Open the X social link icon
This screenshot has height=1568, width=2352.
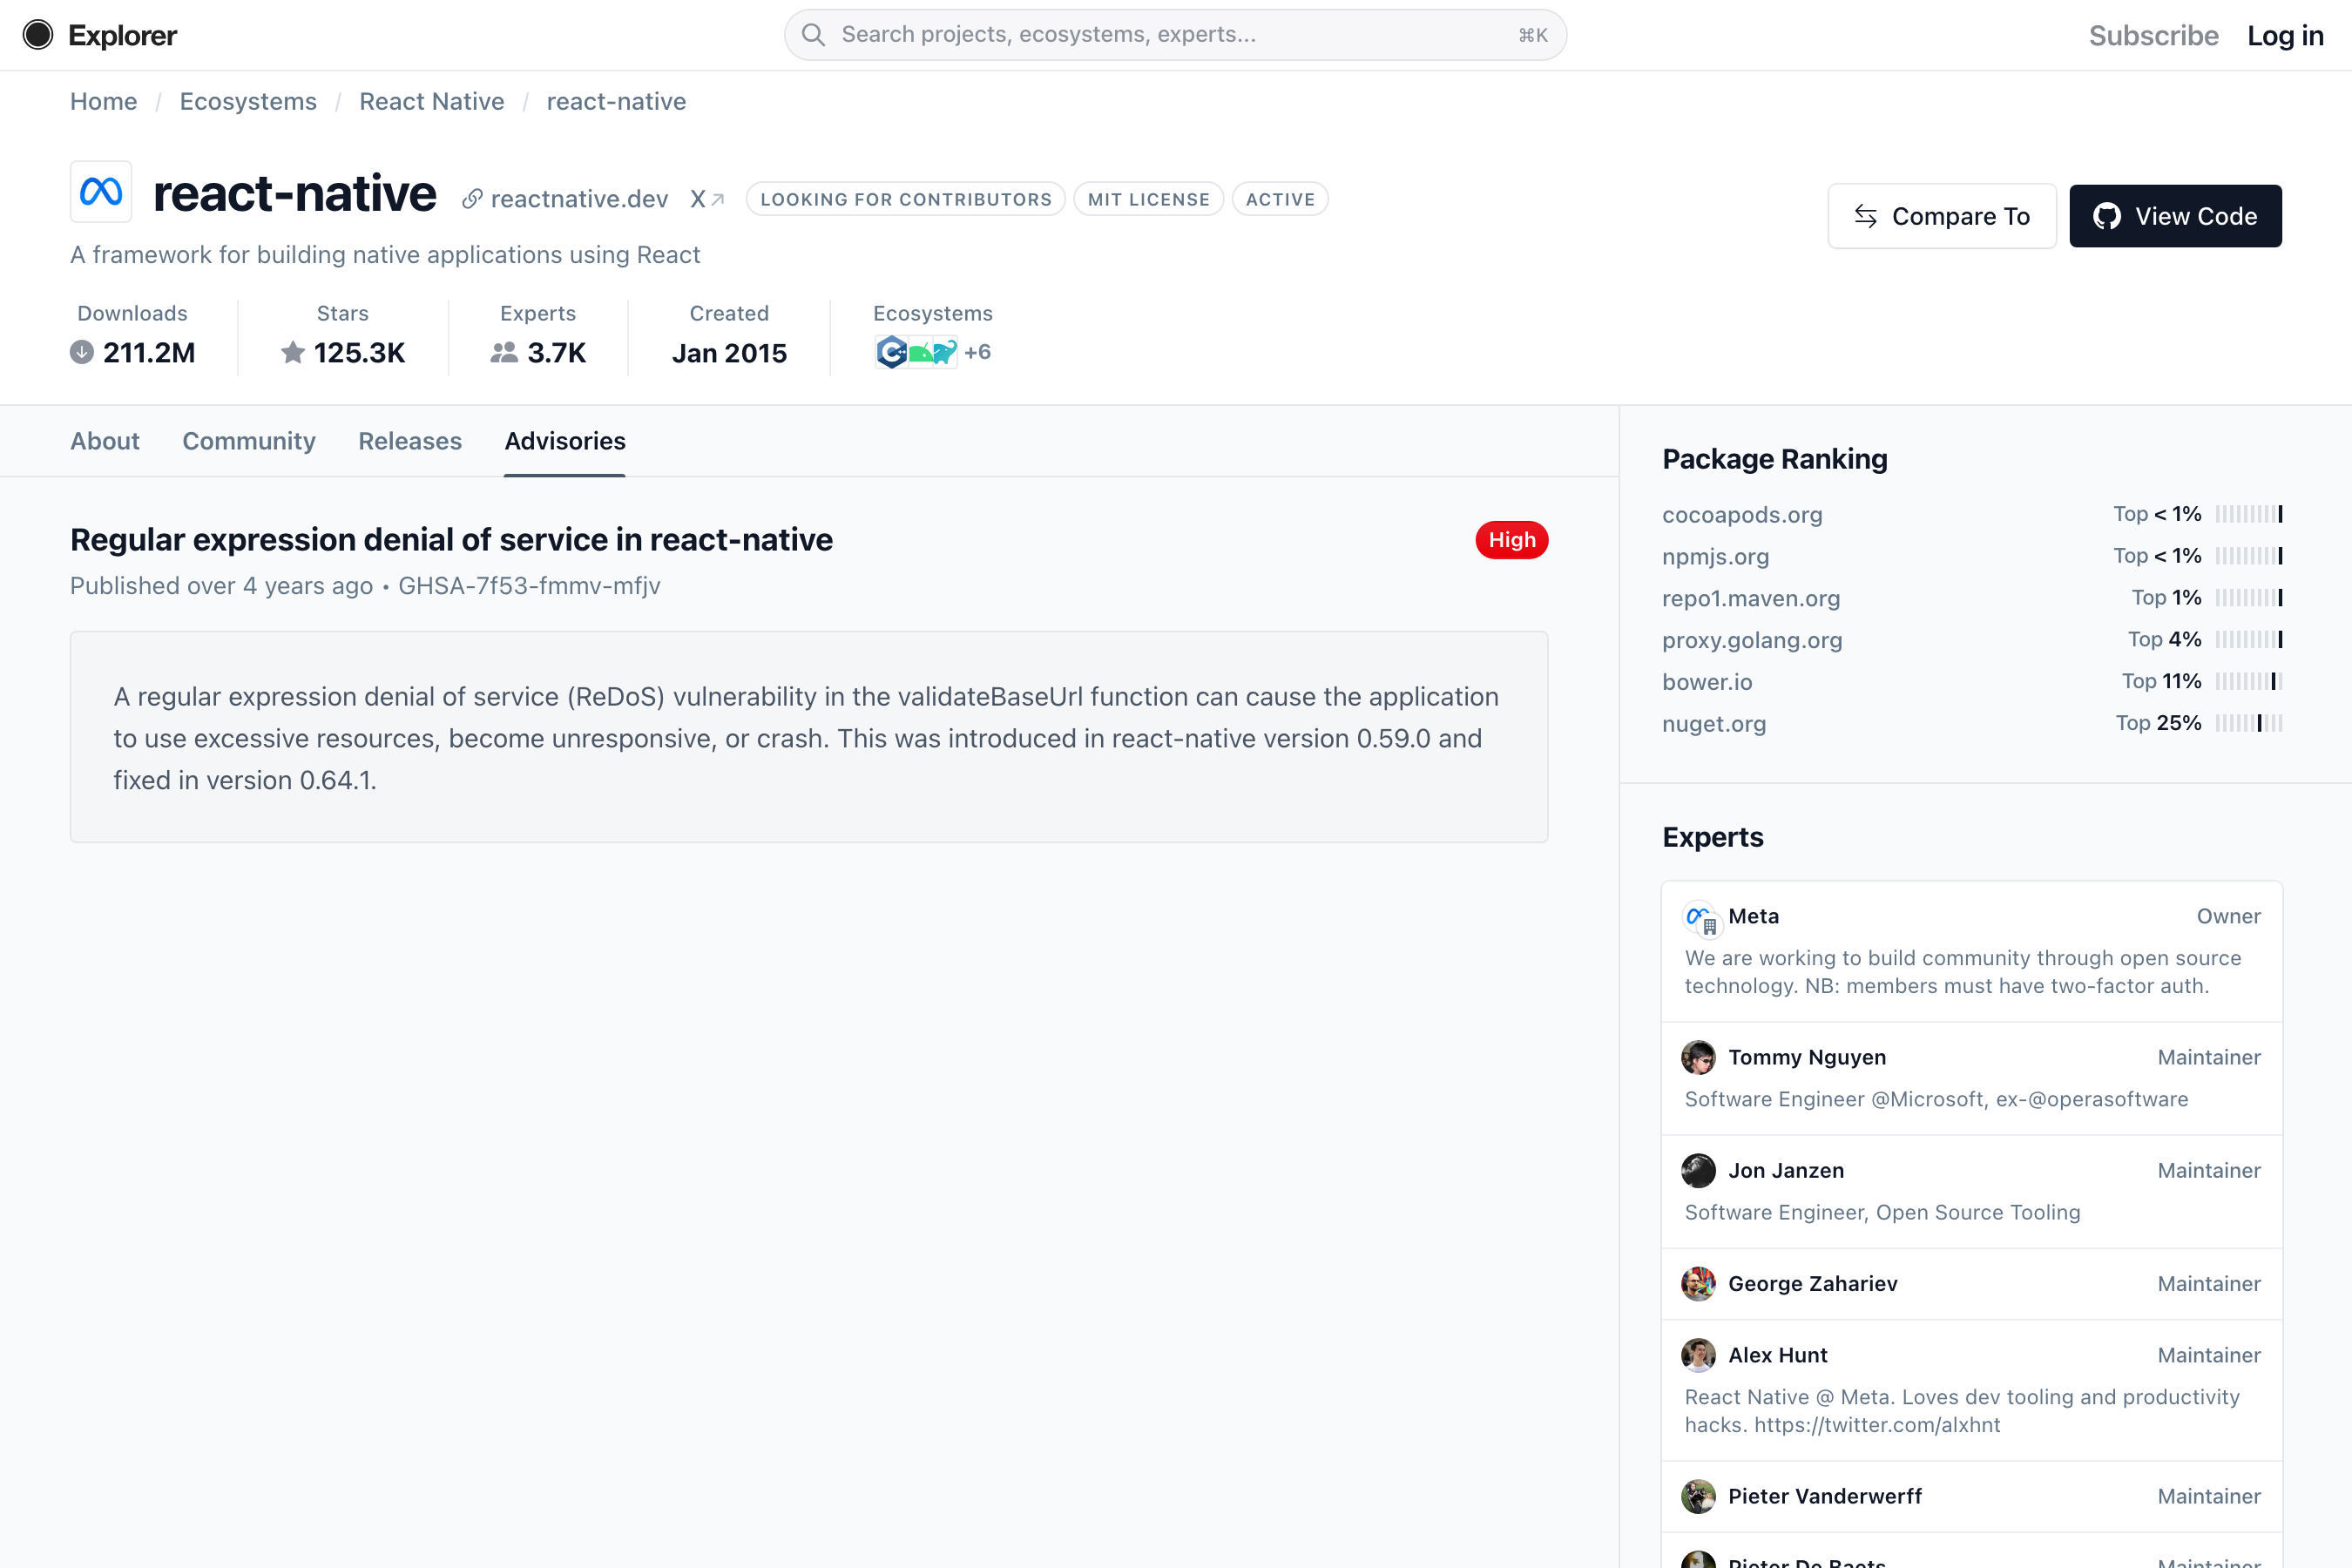706,199
